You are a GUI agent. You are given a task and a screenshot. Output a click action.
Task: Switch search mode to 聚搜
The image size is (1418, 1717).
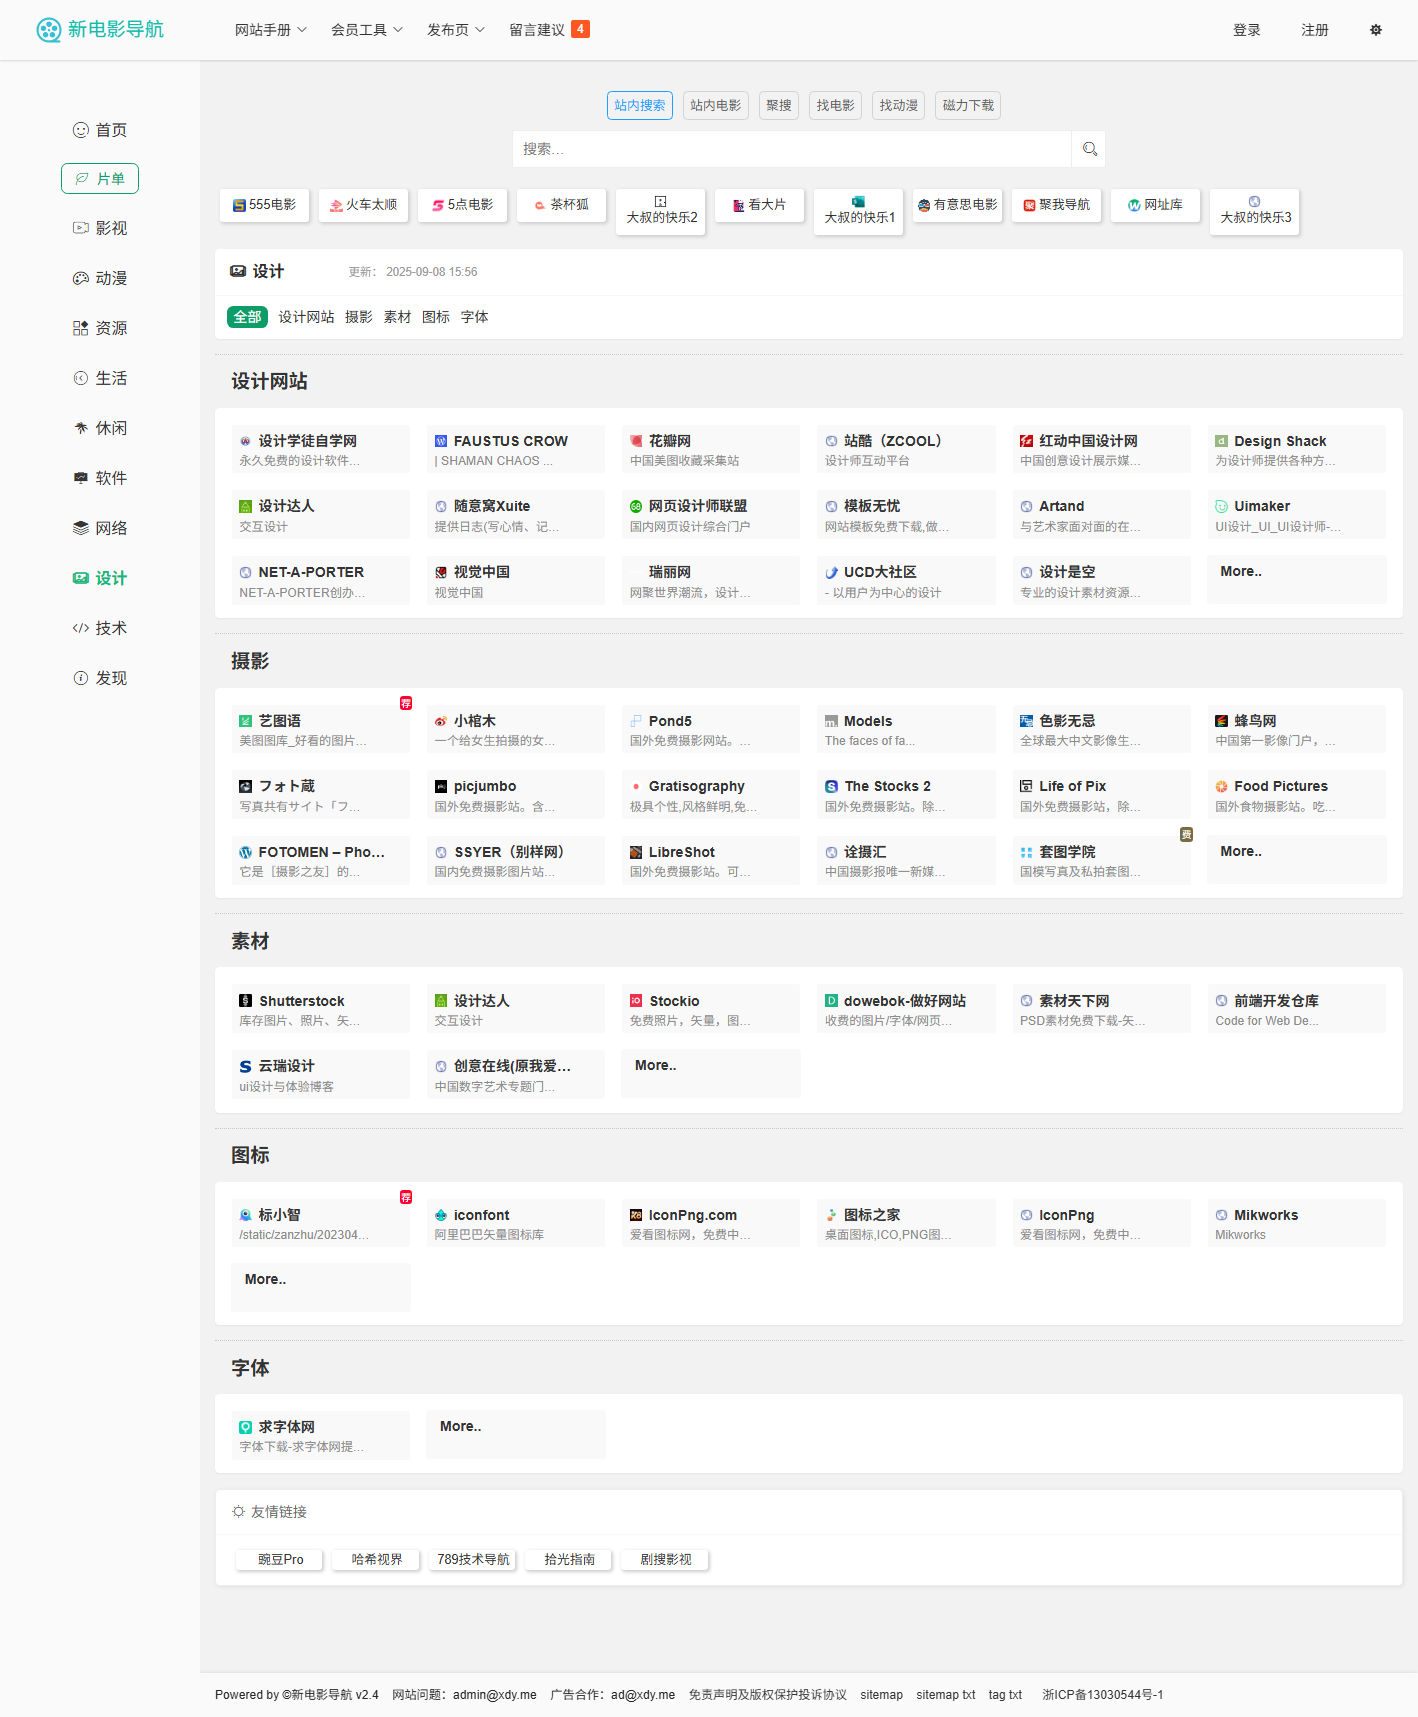[x=778, y=106]
